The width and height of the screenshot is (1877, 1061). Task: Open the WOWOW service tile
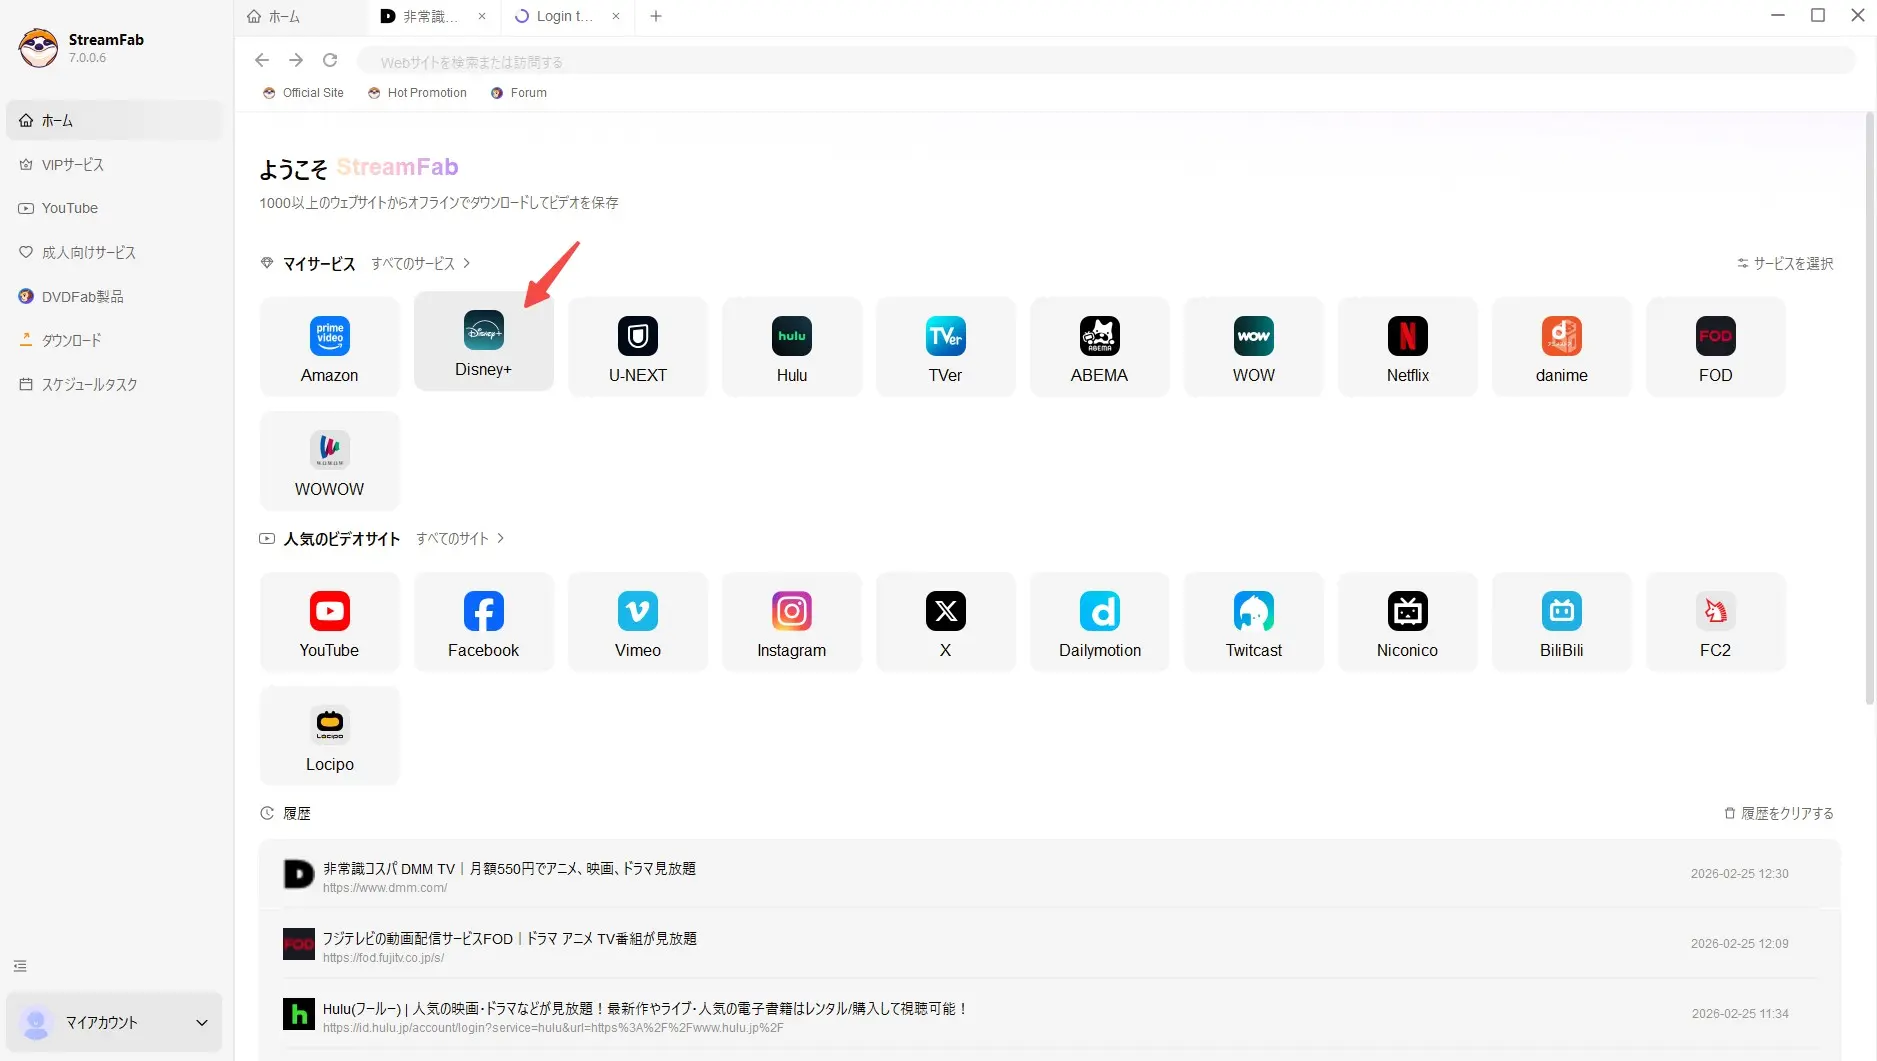tap(329, 461)
